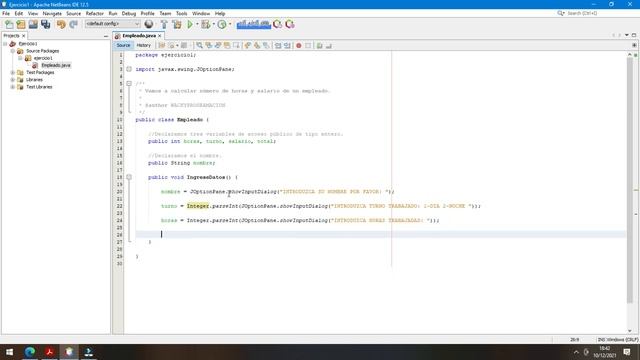Expand the Test Packages node
This screenshot has width=640, height=360.
[13, 73]
